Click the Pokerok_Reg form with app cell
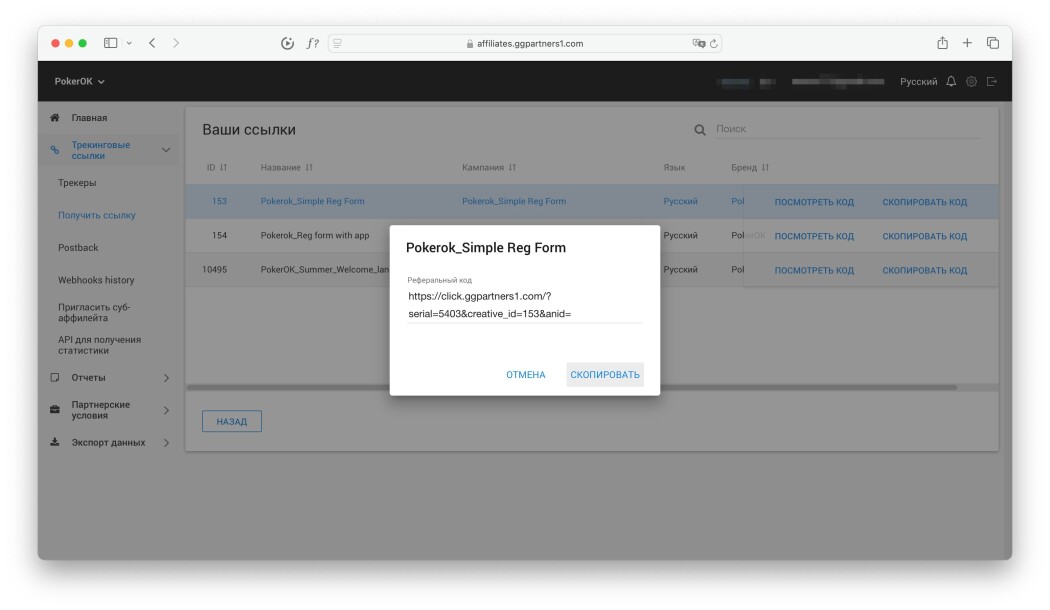The height and width of the screenshot is (610, 1050). click(x=315, y=235)
